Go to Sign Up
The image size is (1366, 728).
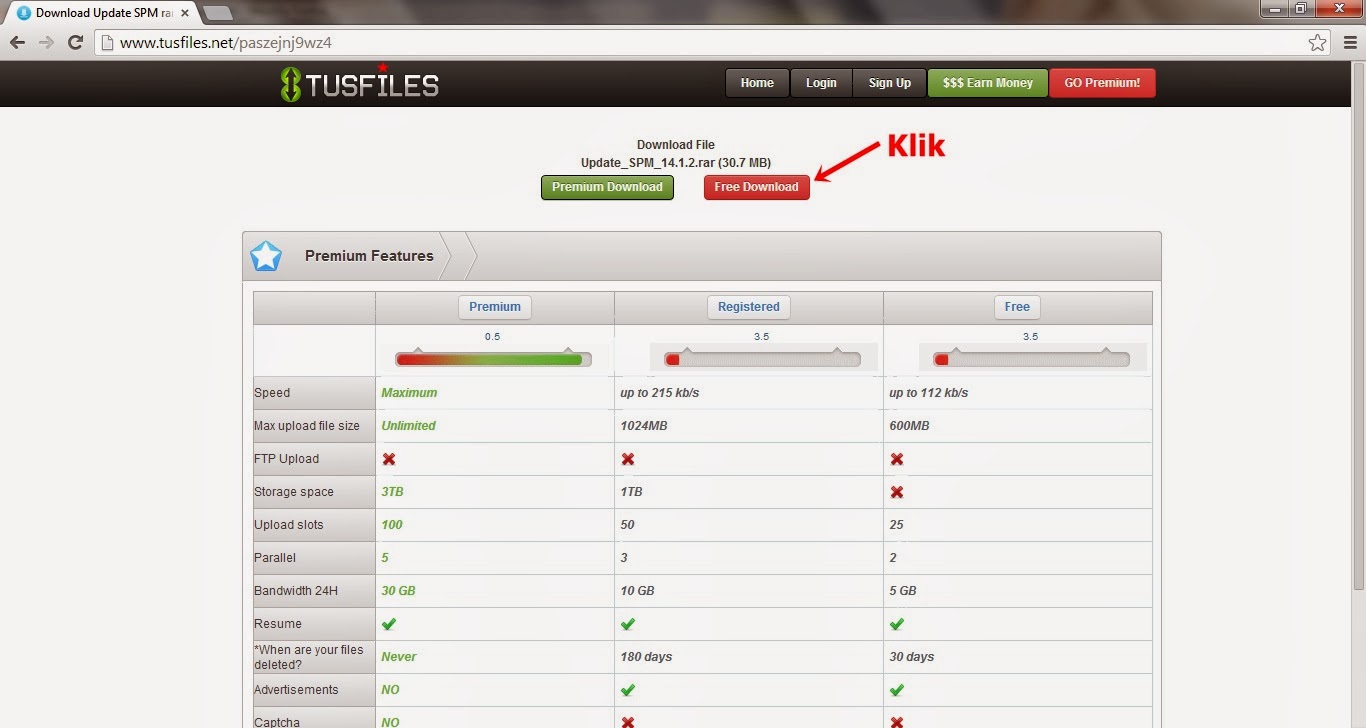point(889,83)
